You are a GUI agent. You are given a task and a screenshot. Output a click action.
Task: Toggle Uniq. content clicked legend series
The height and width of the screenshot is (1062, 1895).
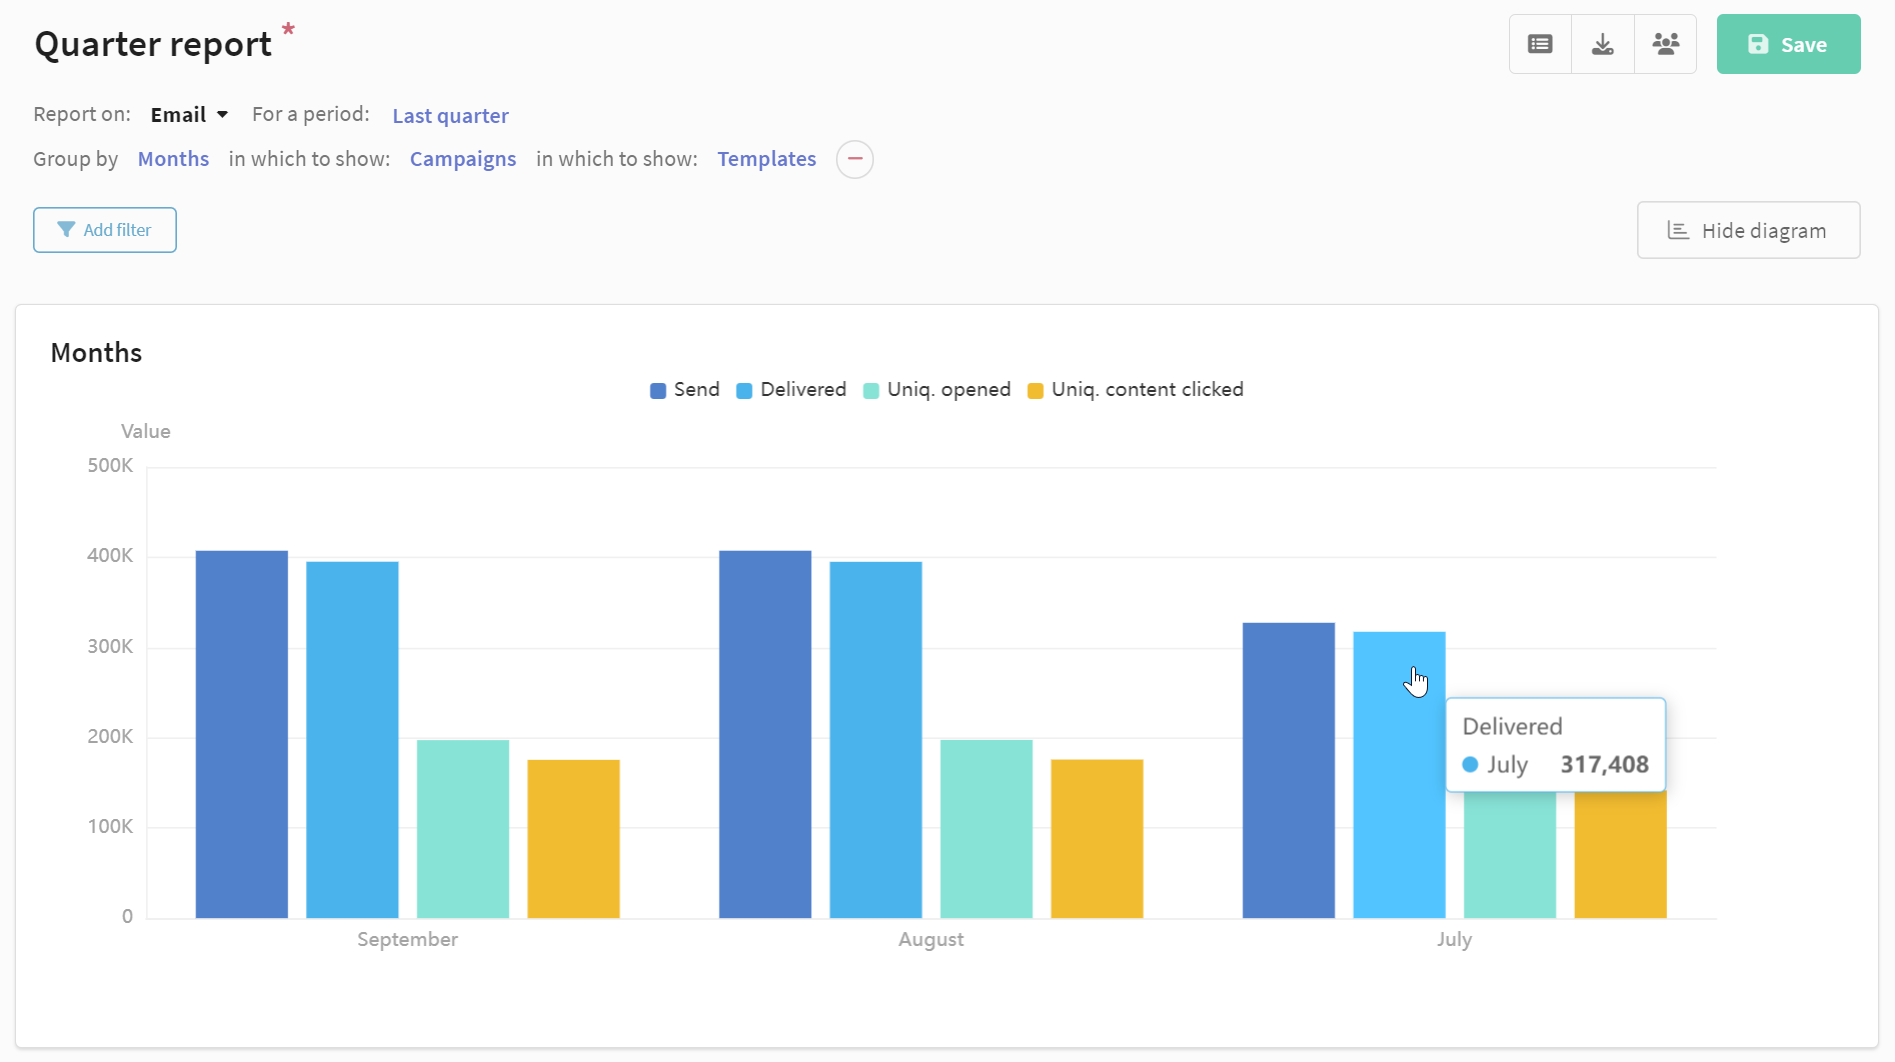tap(1136, 390)
